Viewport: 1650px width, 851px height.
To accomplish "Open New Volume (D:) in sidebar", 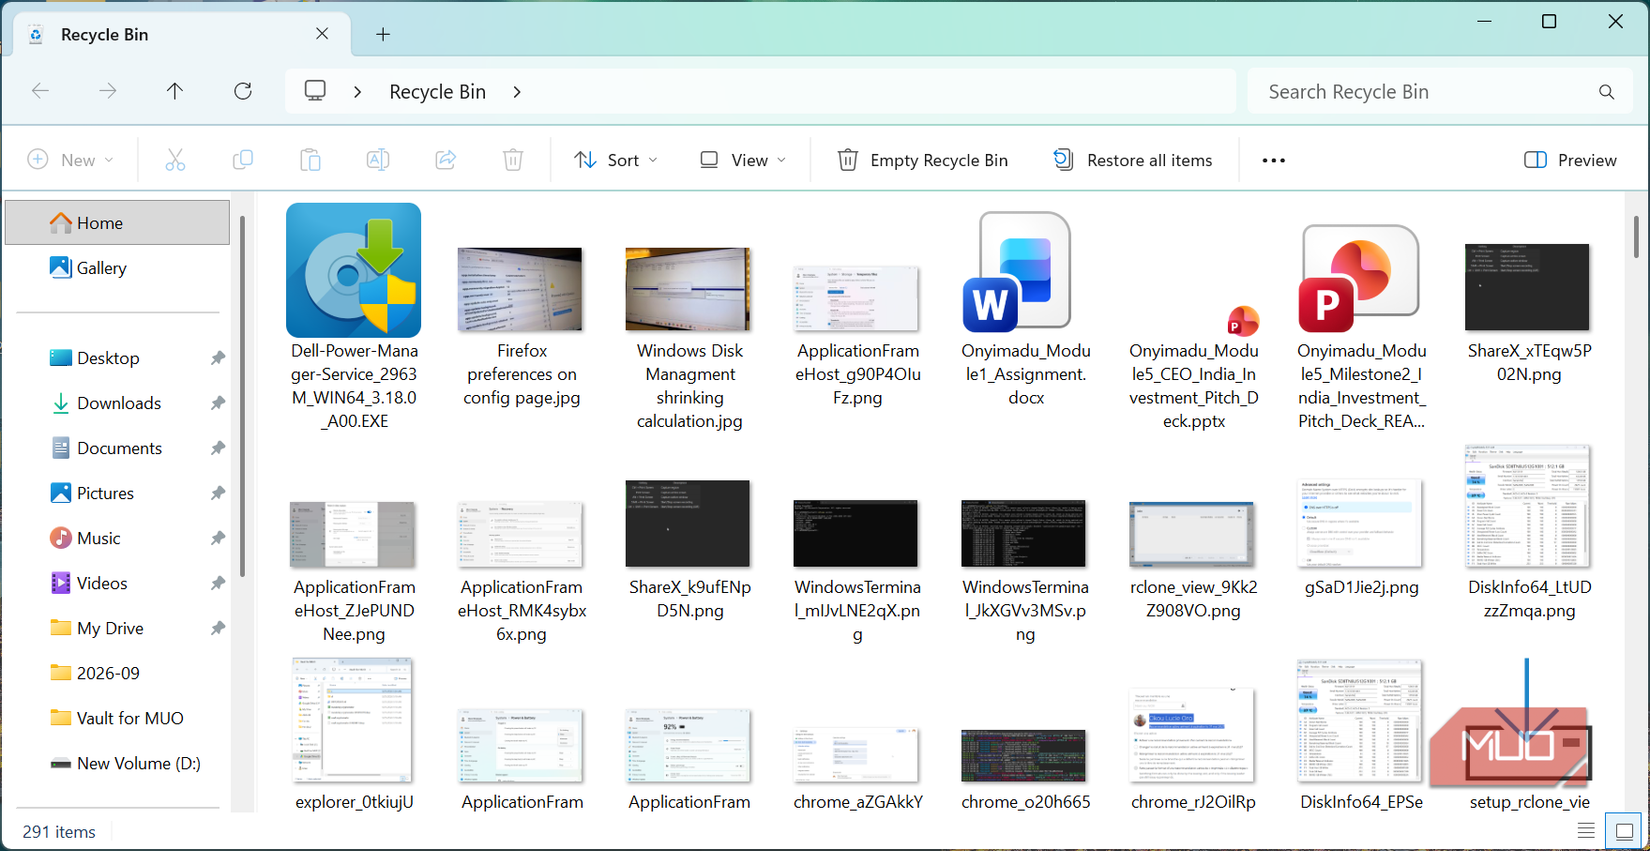I will (x=118, y=763).
